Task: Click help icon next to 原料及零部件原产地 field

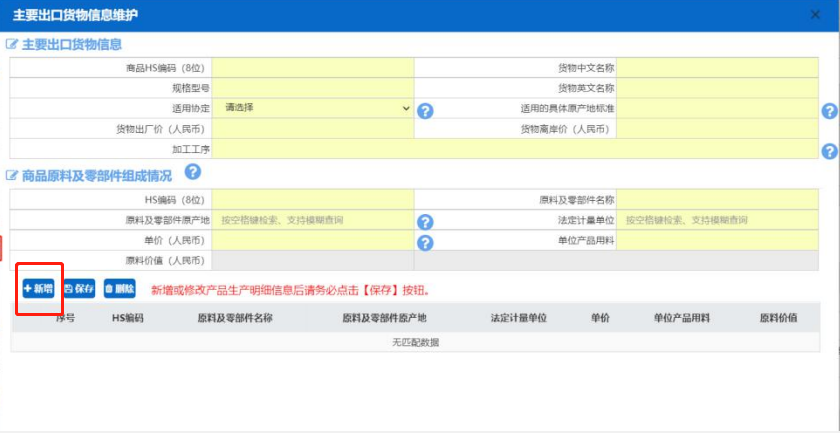Action: (424, 222)
